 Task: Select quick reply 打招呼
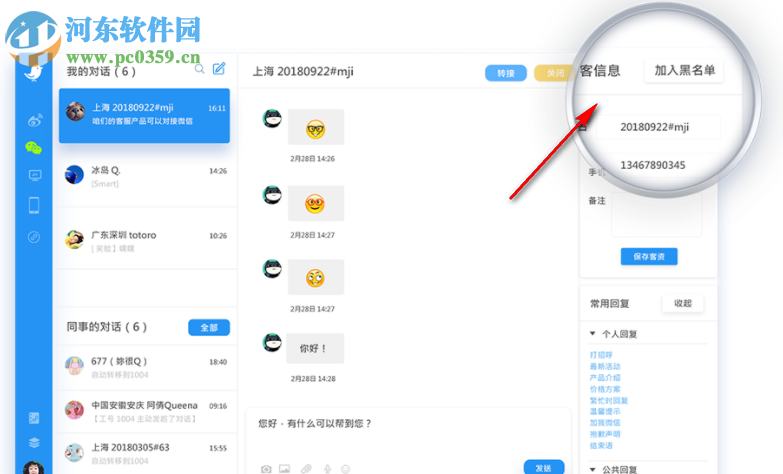pyautogui.click(x=601, y=355)
